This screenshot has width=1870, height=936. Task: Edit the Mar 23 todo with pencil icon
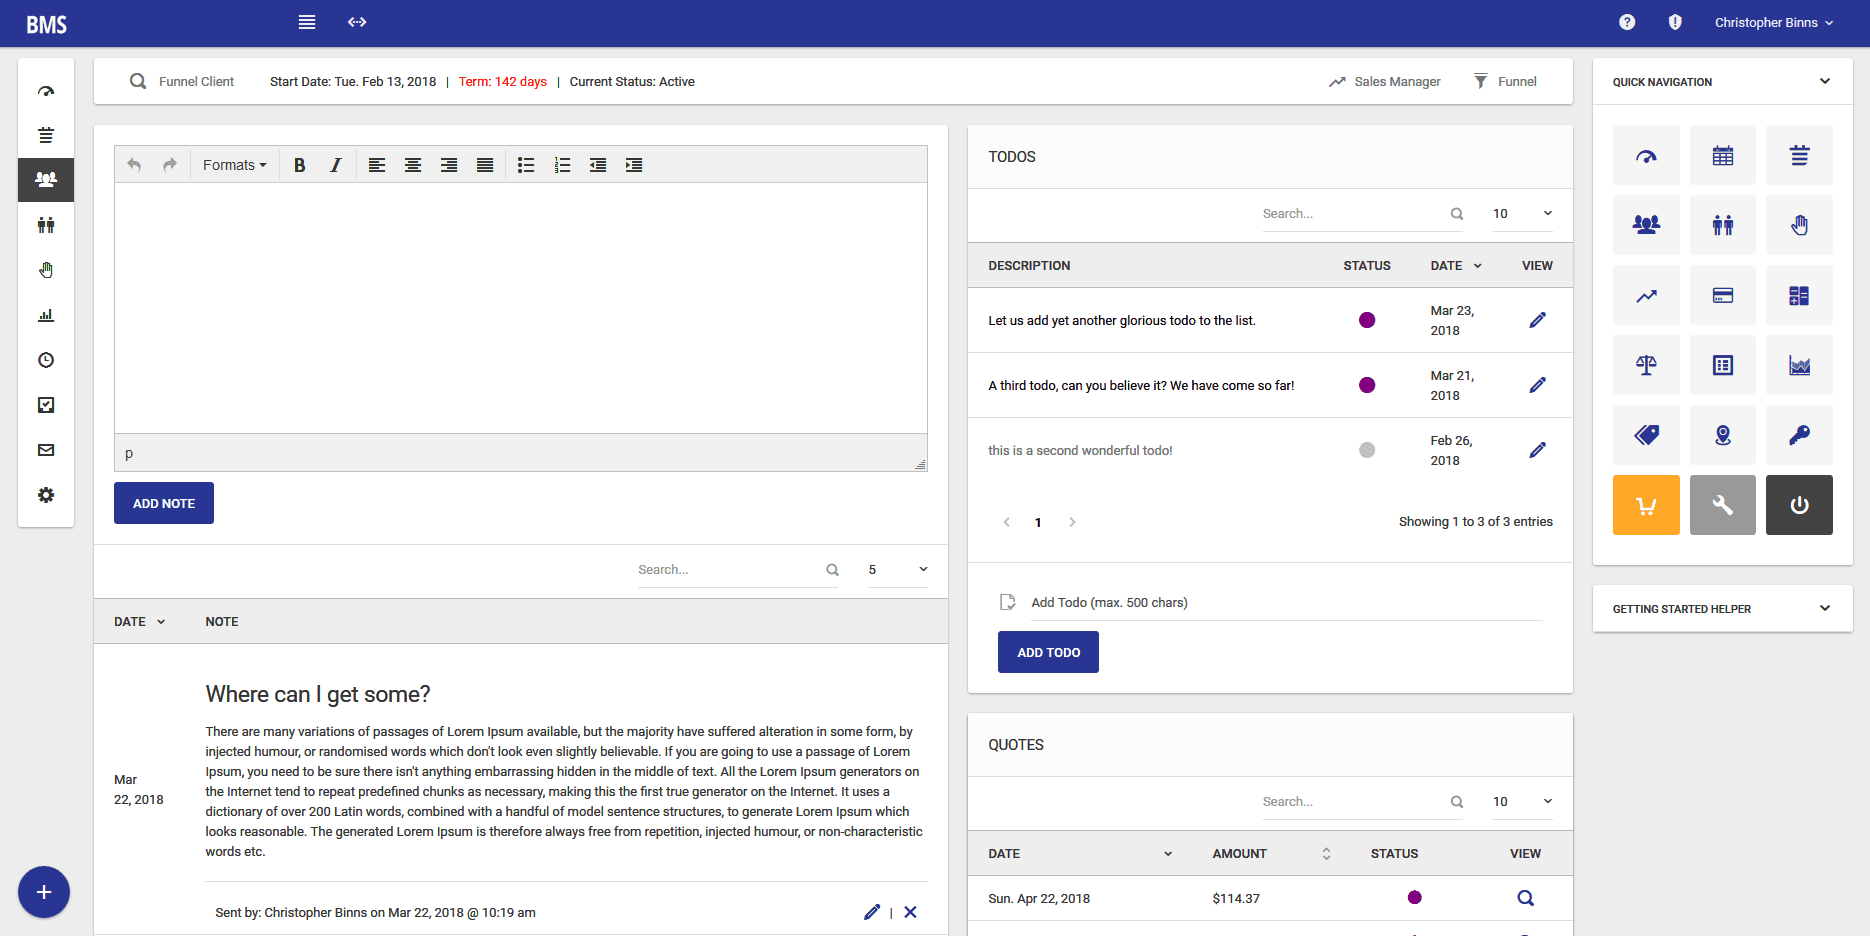[1537, 320]
